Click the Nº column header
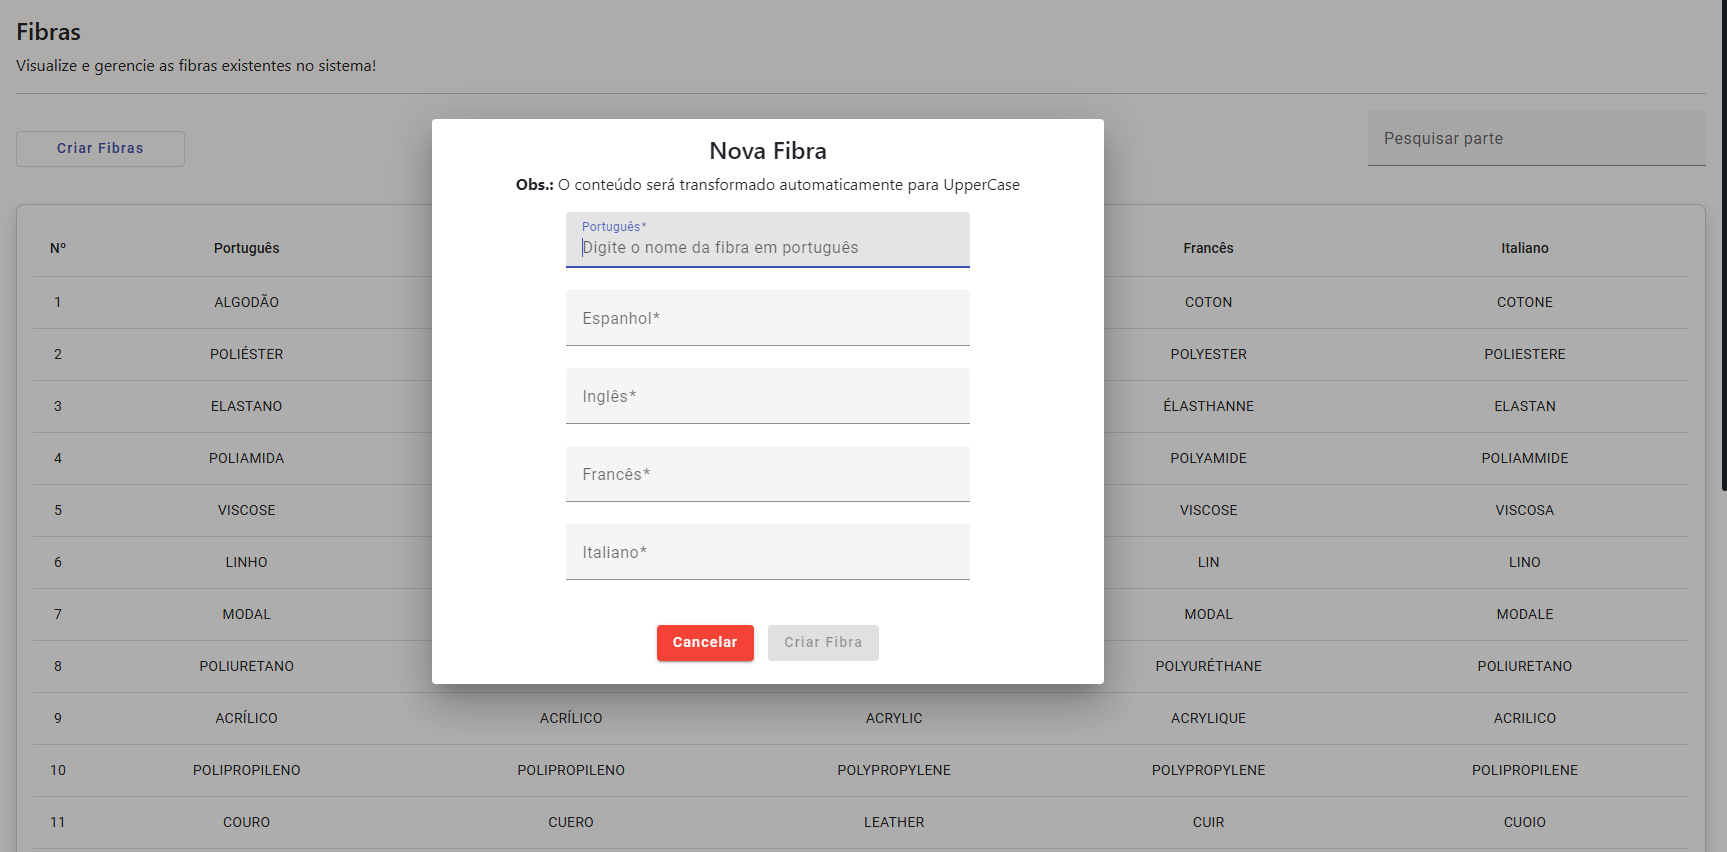This screenshot has width=1727, height=852. (x=58, y=248)
